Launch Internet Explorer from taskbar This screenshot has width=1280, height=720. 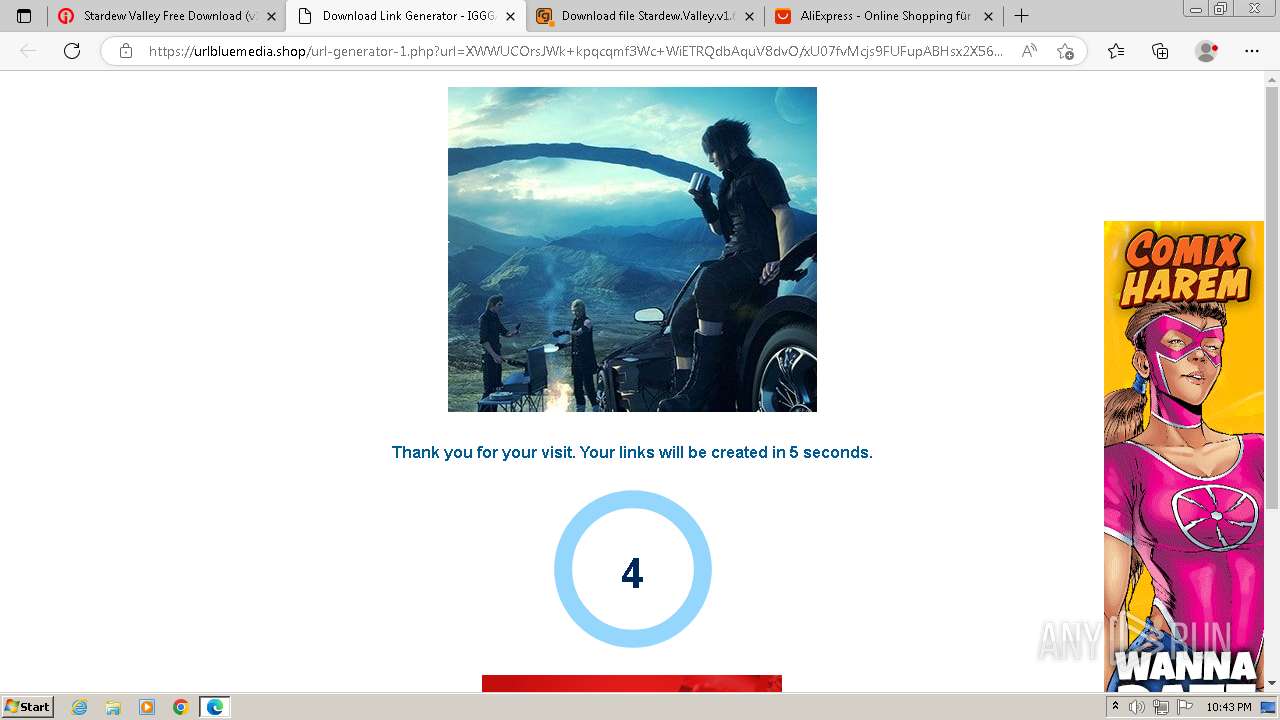(x=80, y=707)
